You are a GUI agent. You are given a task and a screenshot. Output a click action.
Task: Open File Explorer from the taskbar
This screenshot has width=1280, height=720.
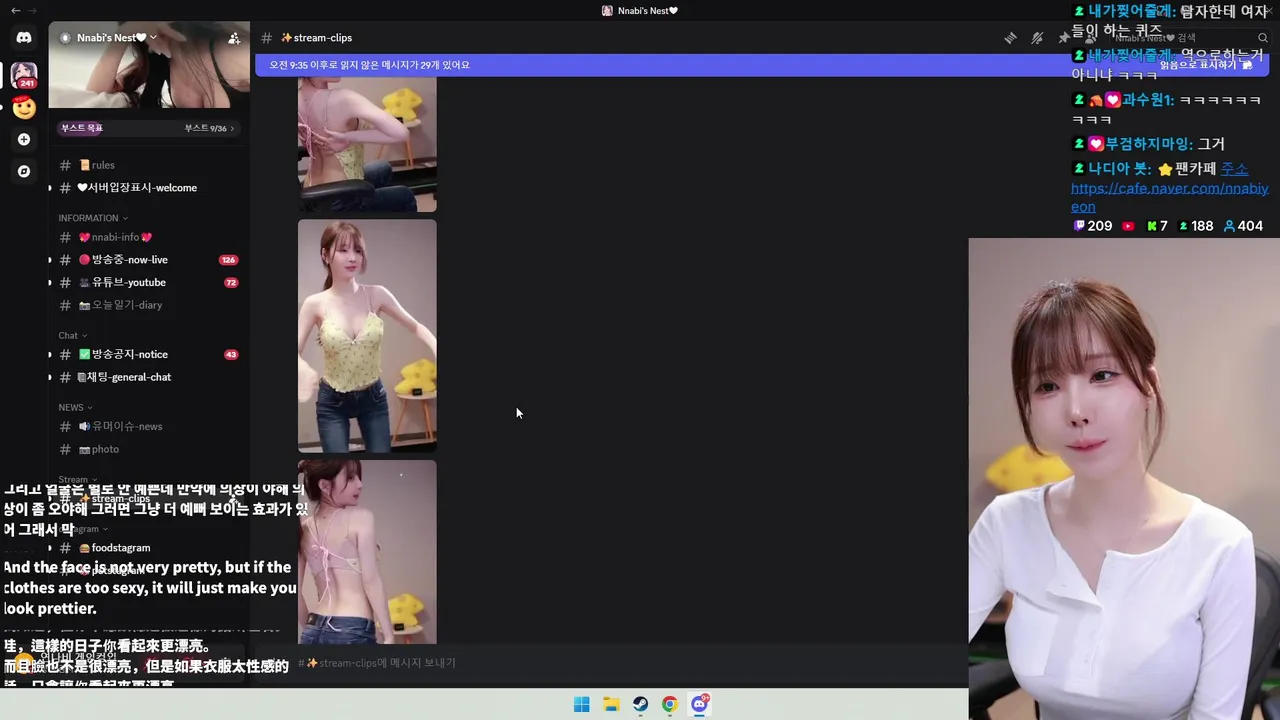[x=611, y=704]
